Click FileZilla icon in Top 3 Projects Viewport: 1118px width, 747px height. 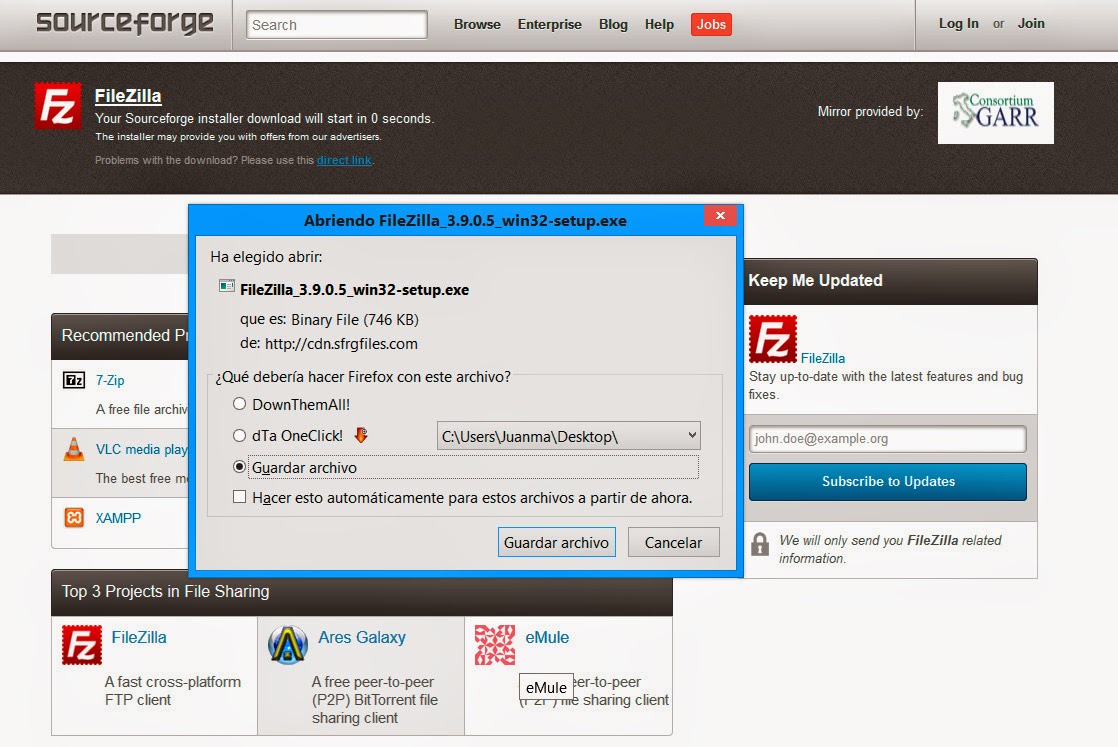[82, 645]
